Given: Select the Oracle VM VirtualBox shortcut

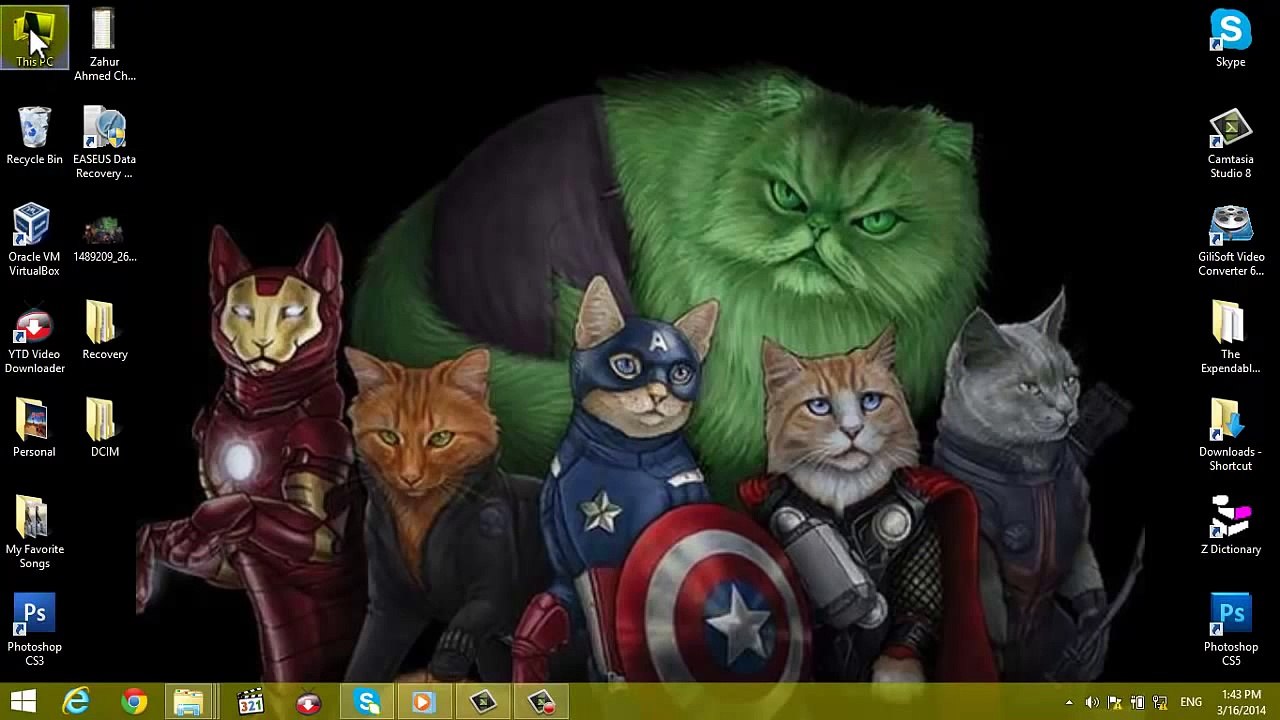Looking at the screenshot, I should [x=34, y=240].
